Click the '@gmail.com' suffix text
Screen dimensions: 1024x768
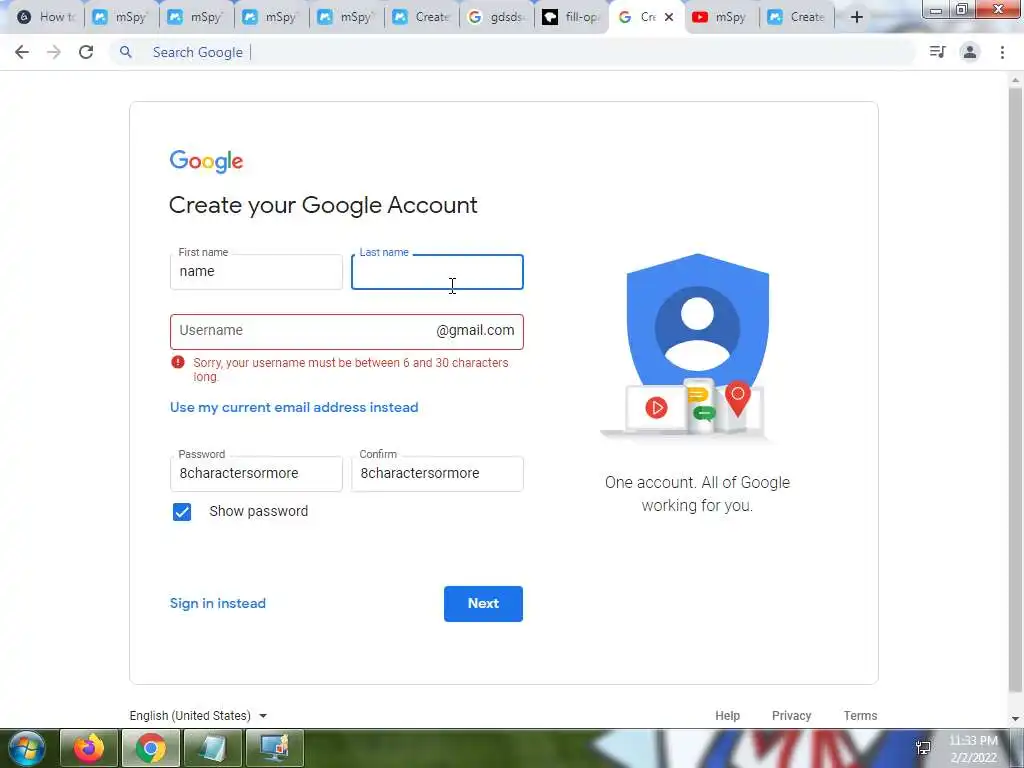pyautogui.click(x=475, y=330)
